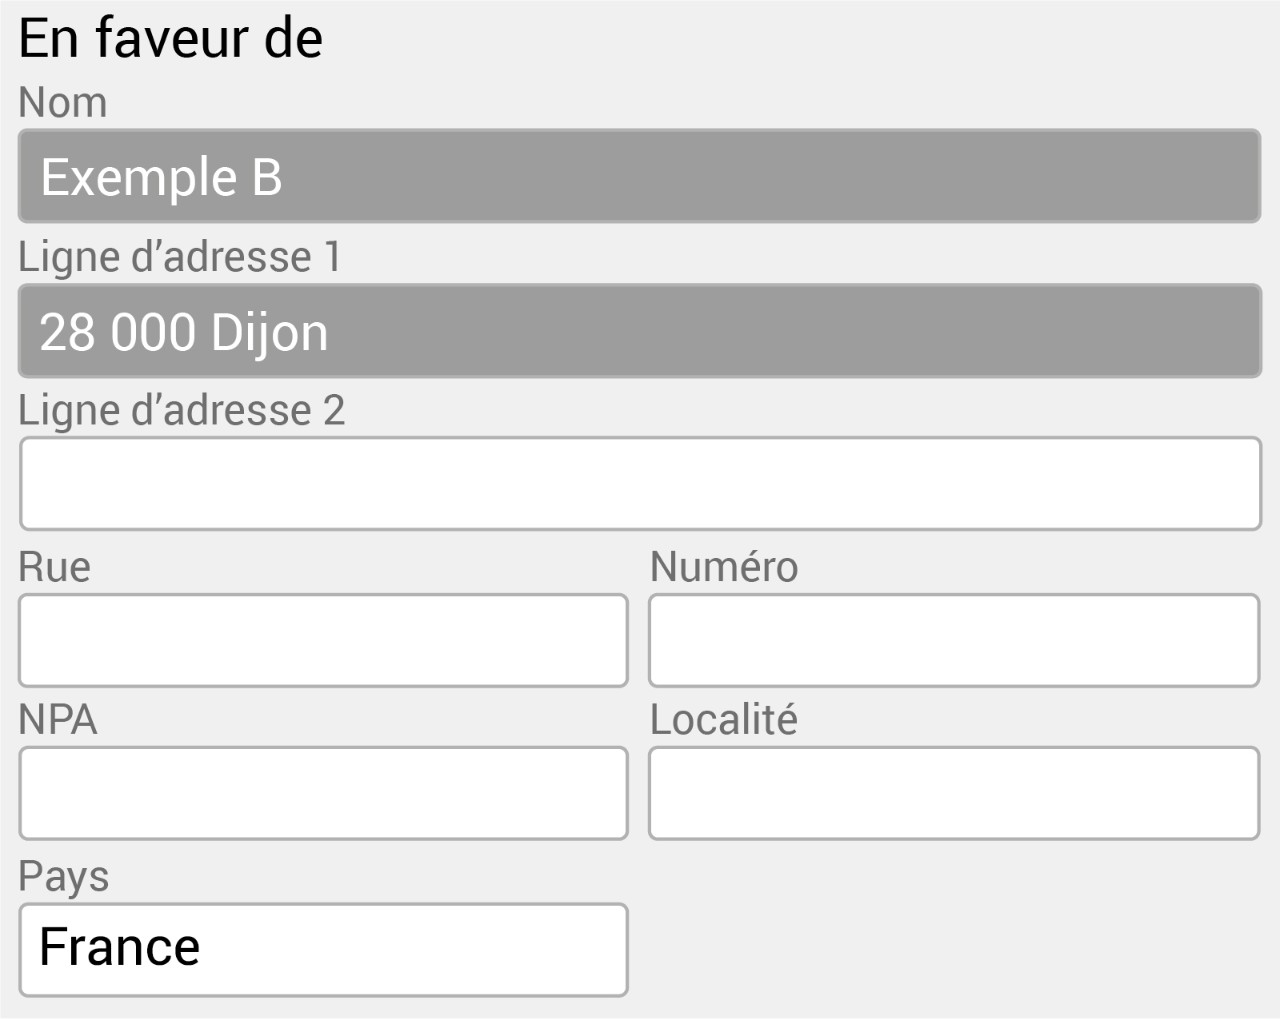Click the 'En faveur de' section heading
Viewport: 1280px width, 1020px height.
point(171,39)
